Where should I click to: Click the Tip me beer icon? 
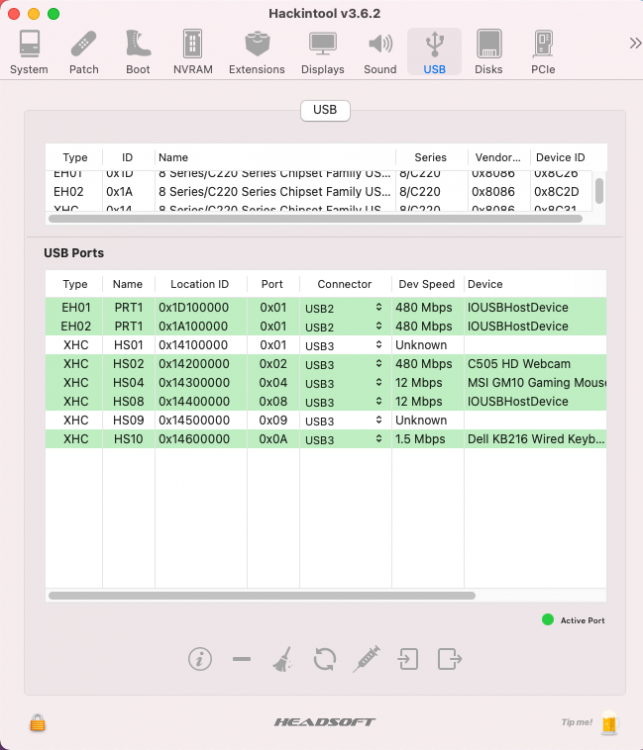coord(610,722)
